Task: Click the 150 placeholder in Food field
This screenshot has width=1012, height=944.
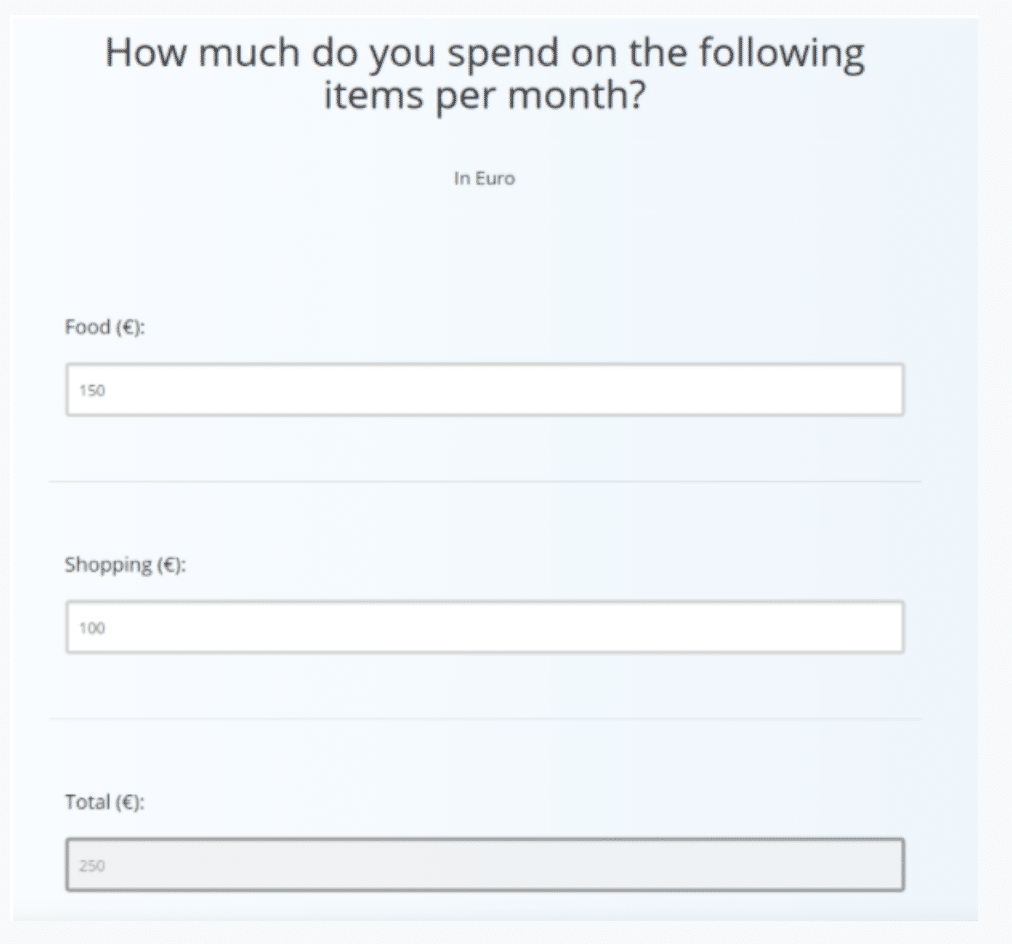Action: (x=92, y=391)
